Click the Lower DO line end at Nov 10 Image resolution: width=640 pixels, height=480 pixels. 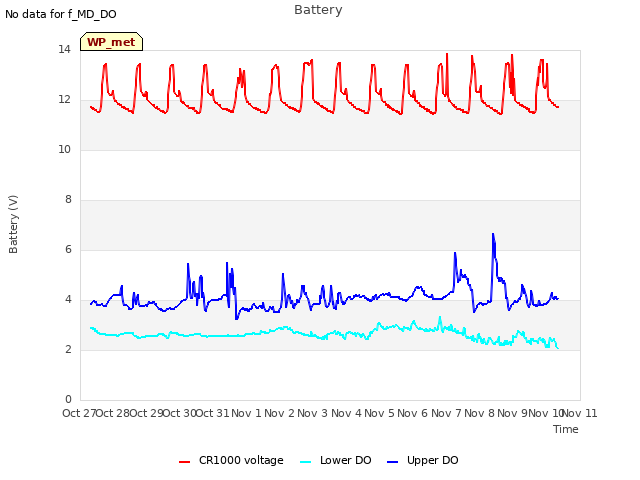pos(558,348)
